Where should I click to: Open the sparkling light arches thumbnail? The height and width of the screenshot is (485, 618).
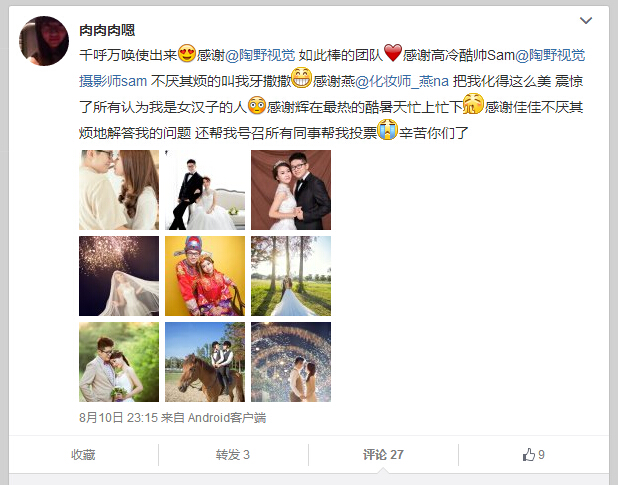click(x=291, y=362)
